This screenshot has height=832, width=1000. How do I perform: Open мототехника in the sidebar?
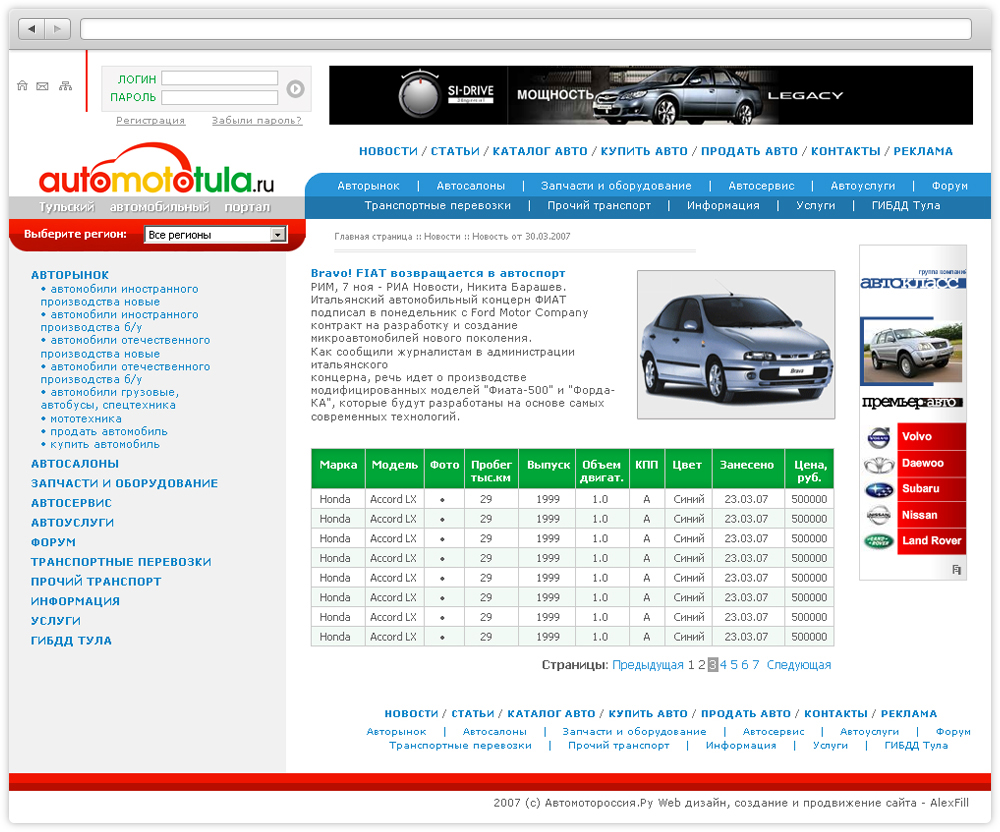pos(85,419)
